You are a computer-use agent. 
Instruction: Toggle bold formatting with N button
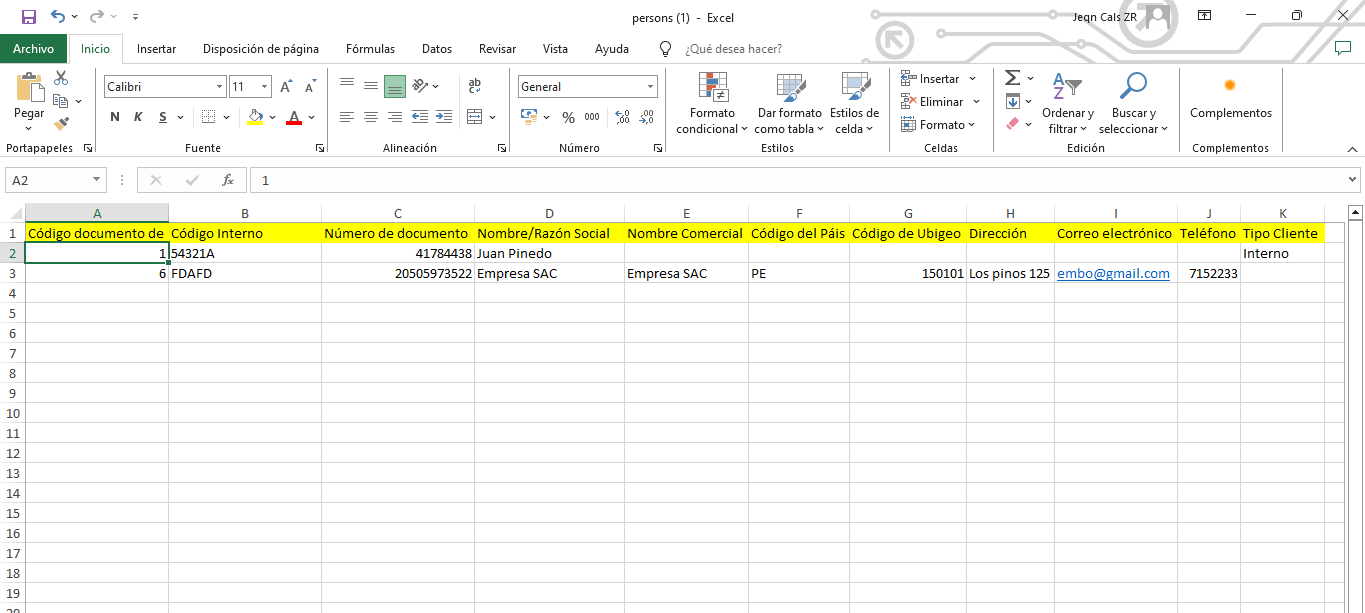114,117
